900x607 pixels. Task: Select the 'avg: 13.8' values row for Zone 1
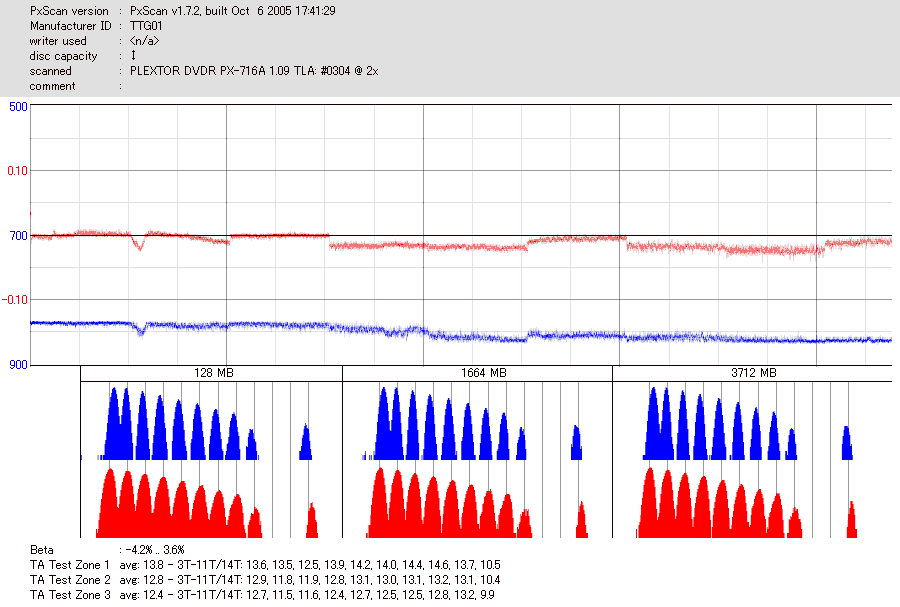pyautogui.click(x=310, y=565)
